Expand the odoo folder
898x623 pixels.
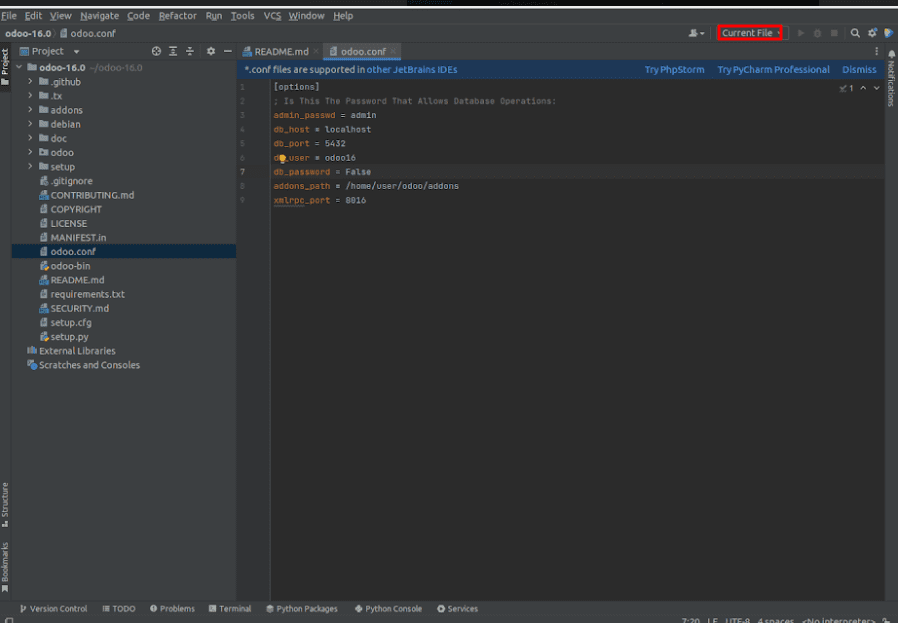point(30,152)
